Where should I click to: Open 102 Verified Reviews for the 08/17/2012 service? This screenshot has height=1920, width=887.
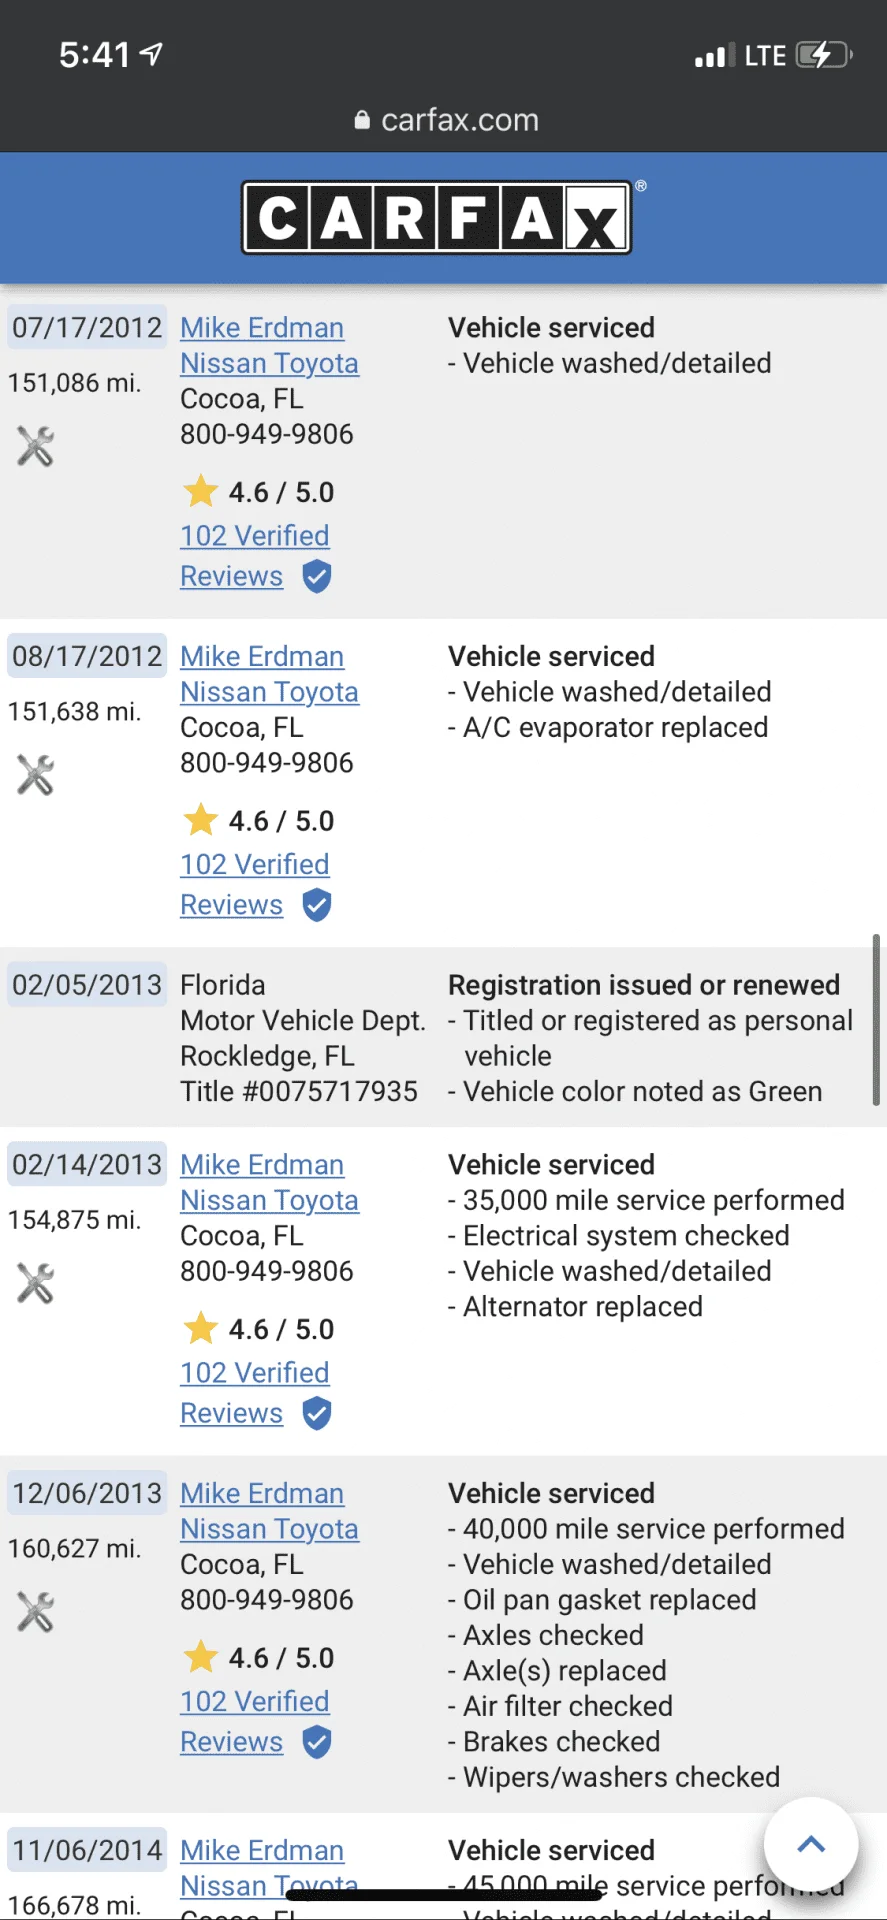(255, 884)
